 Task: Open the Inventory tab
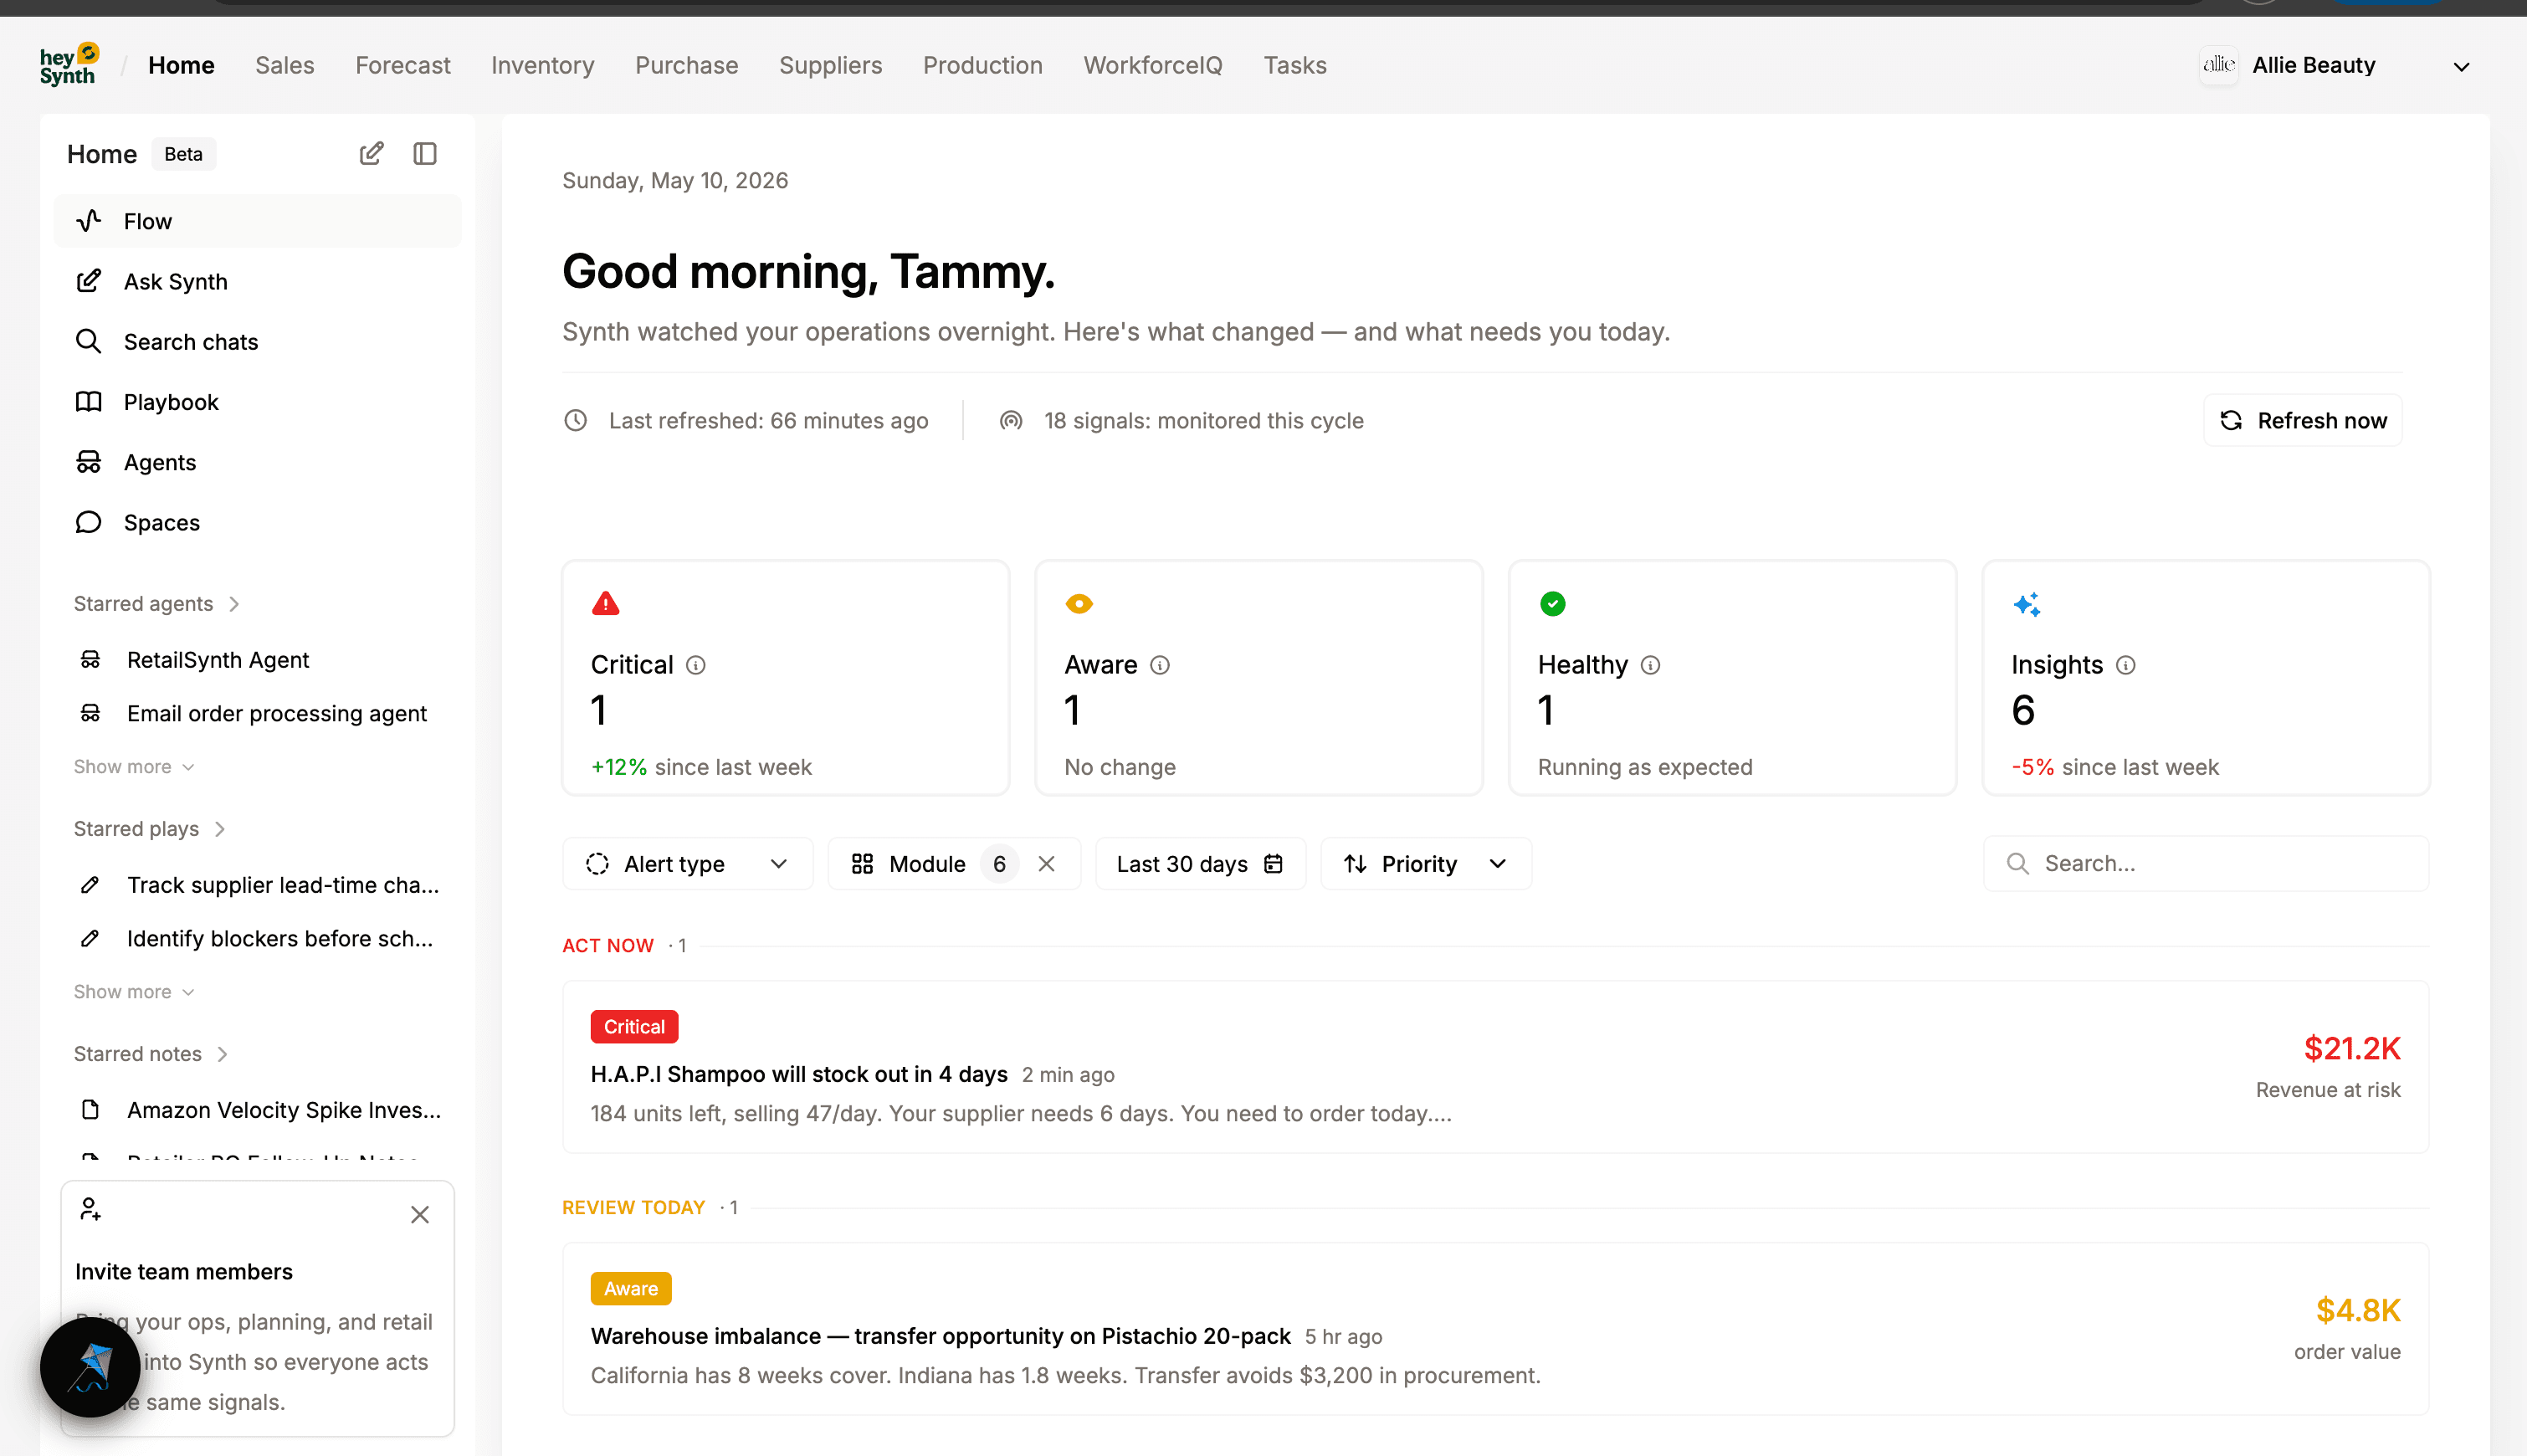click(x=542, y=65)
